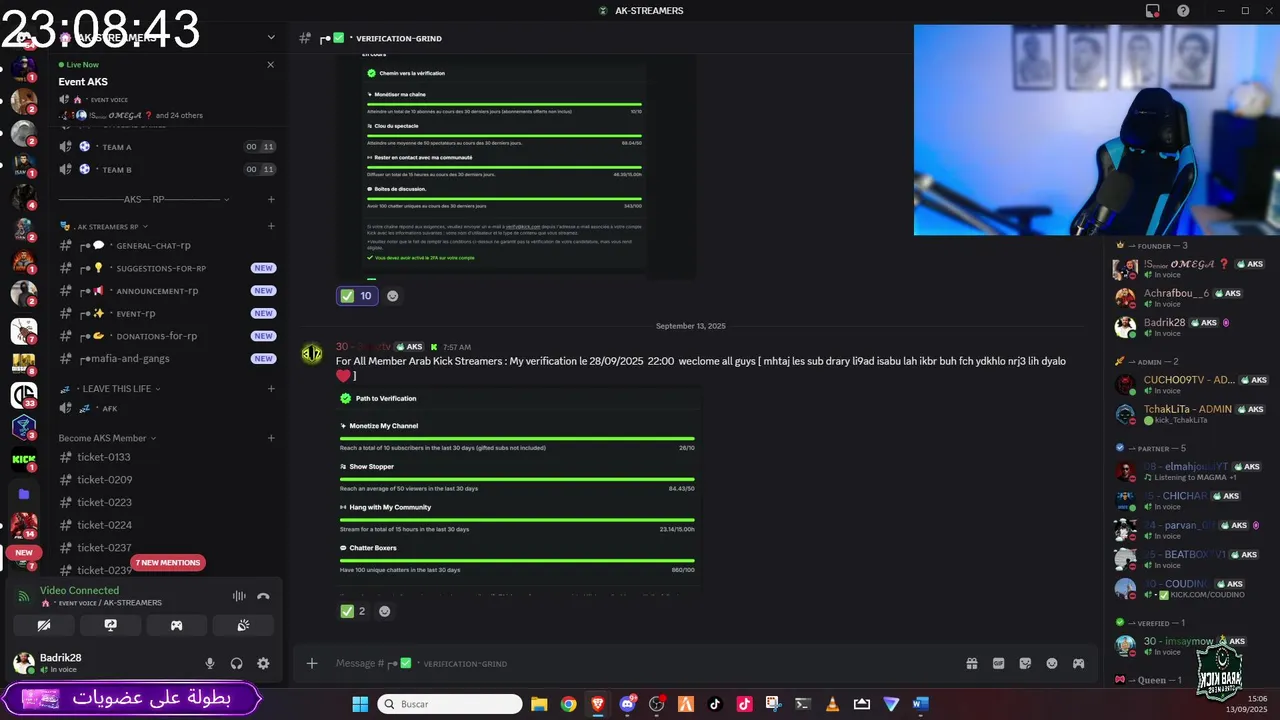This screenshot has height=720, width=1280.
Task: Open apps gamepad icon in message bar
Action: tap(1078, 663)
